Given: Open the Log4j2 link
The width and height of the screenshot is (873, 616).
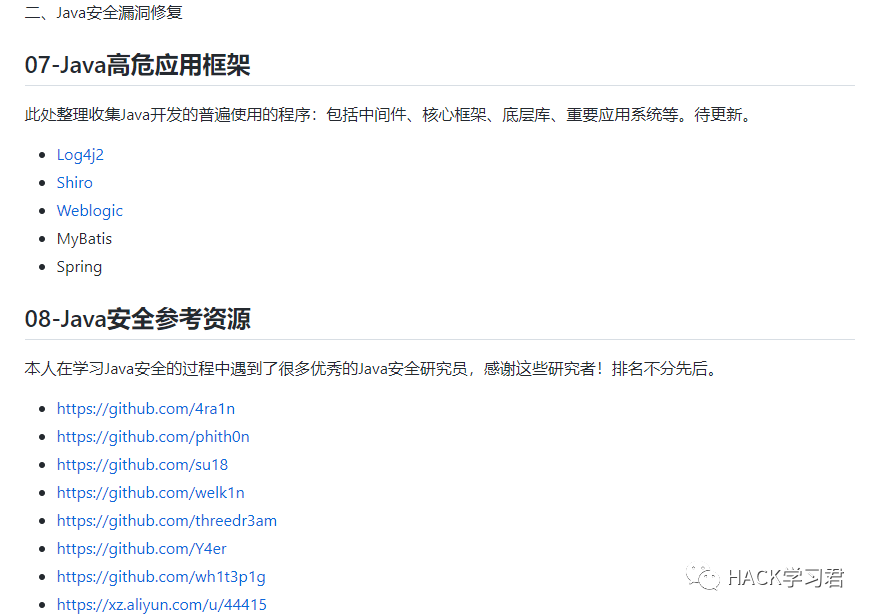Looking at the screenshot, I should coord(80,155).
